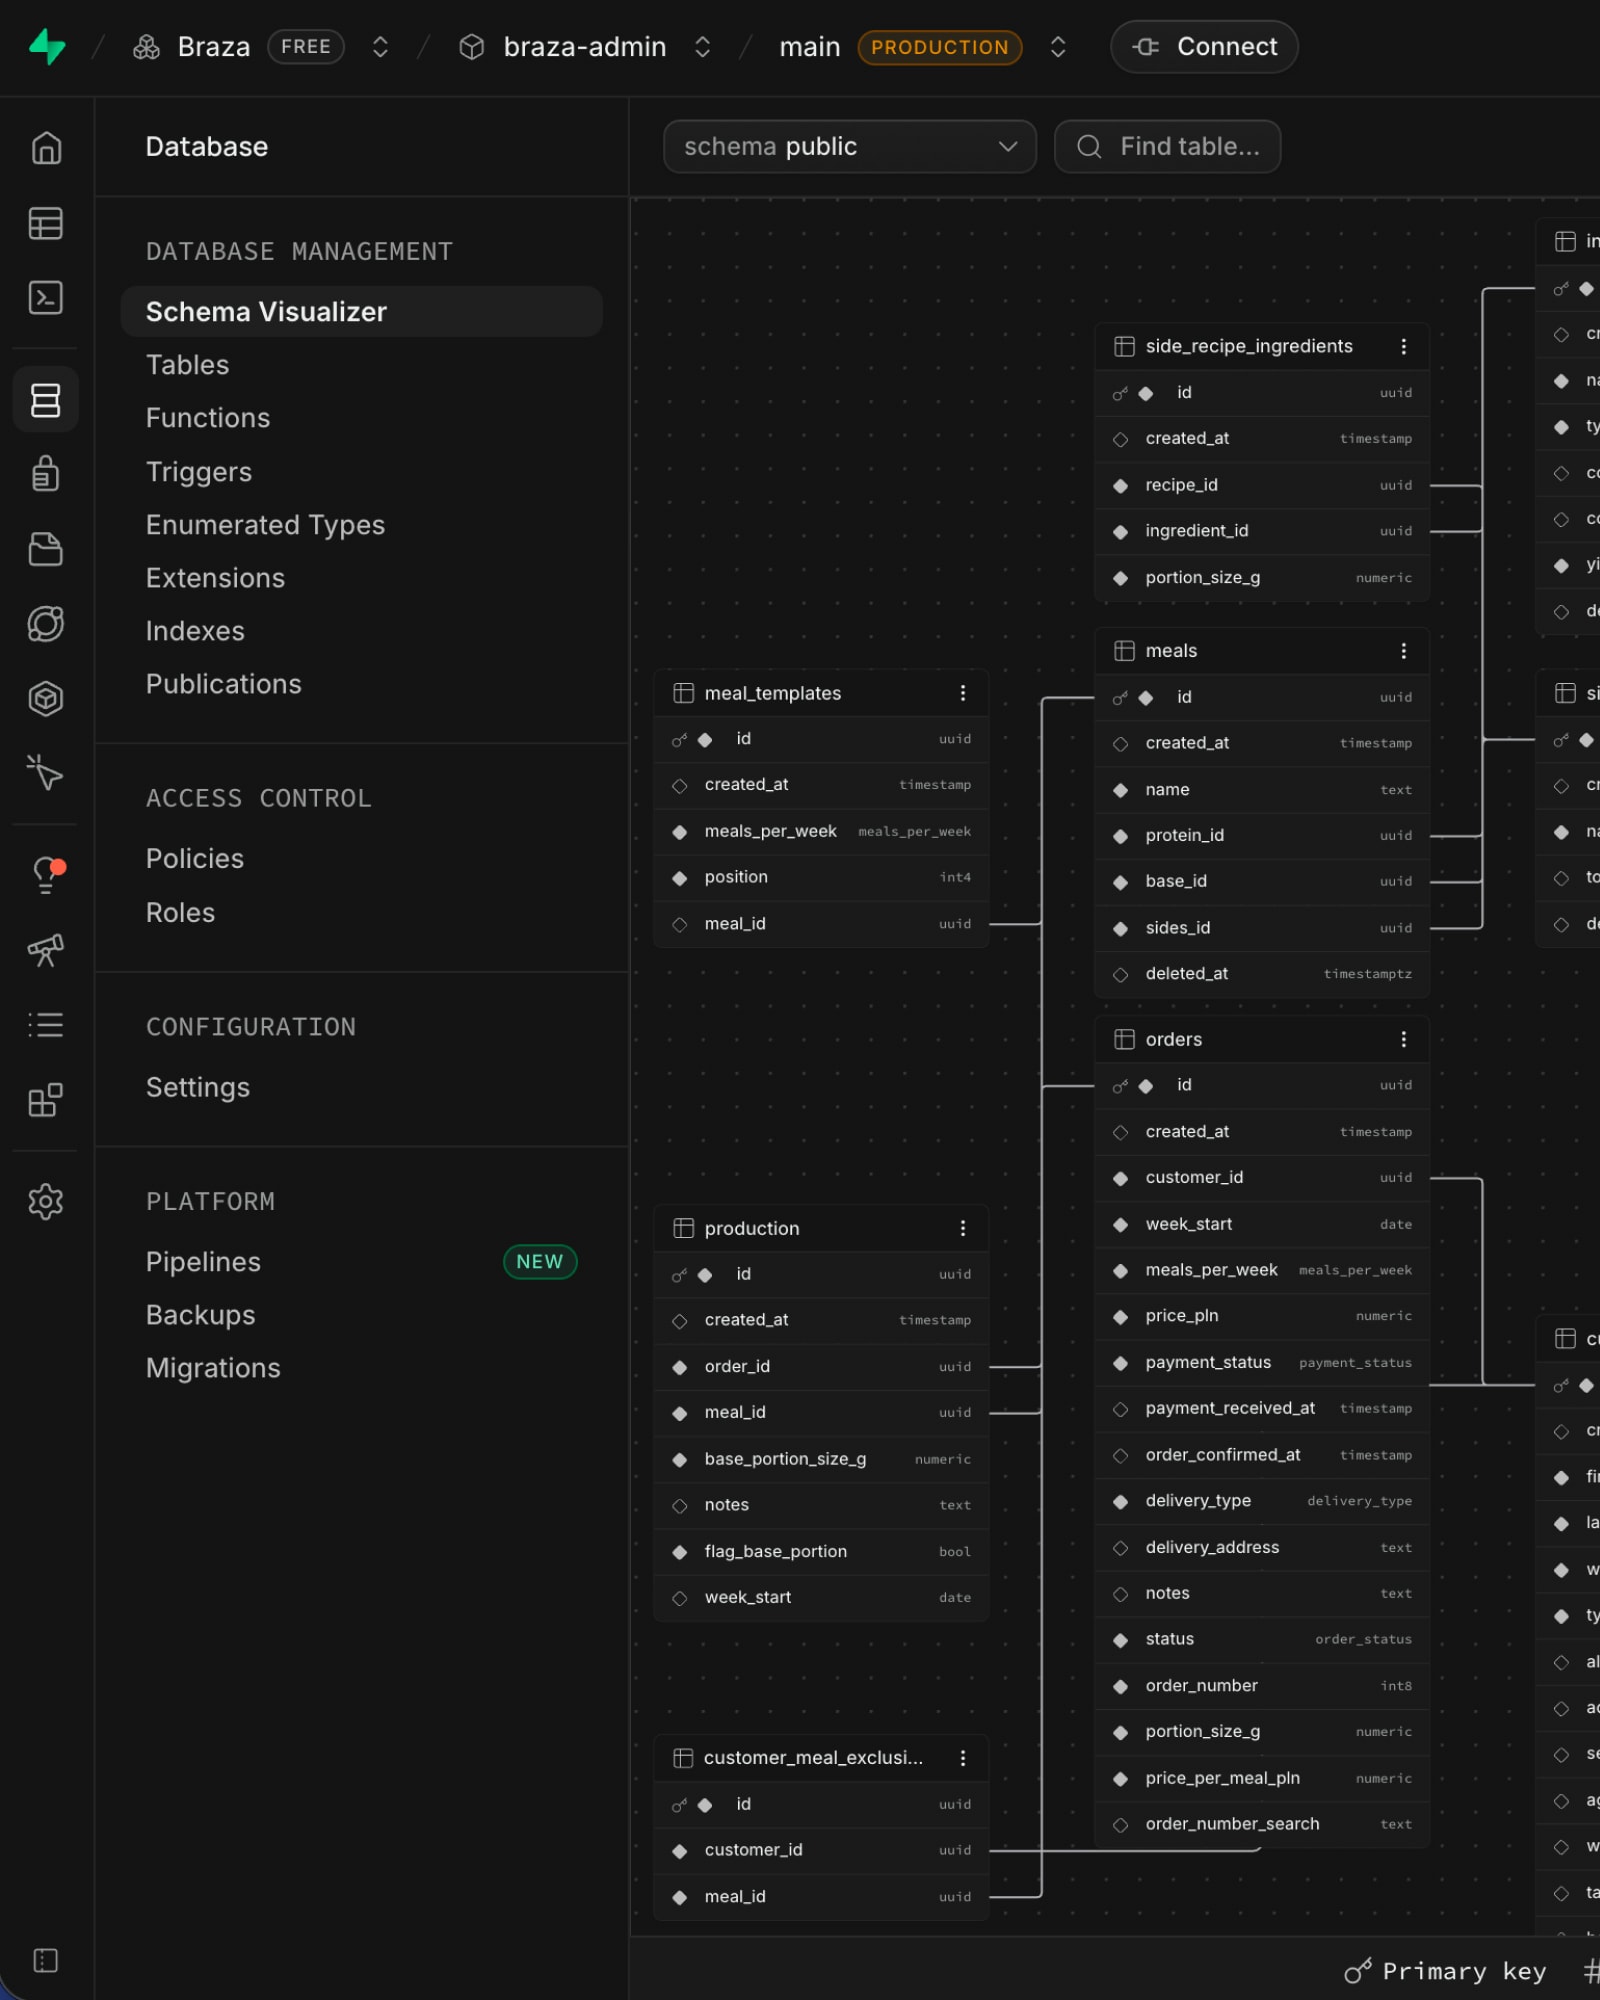1600x2000 pixels.
Task: Open the Integrations icon
Action: pyautogui.click(x=46, y=1100)
